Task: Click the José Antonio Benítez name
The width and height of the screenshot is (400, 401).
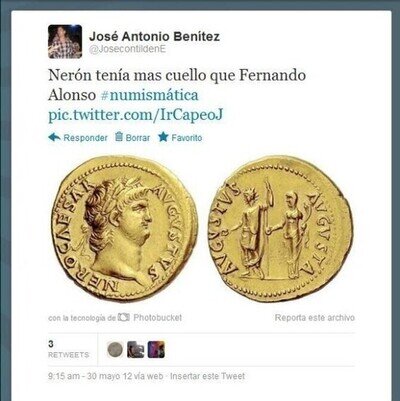Action: (154, 36)
